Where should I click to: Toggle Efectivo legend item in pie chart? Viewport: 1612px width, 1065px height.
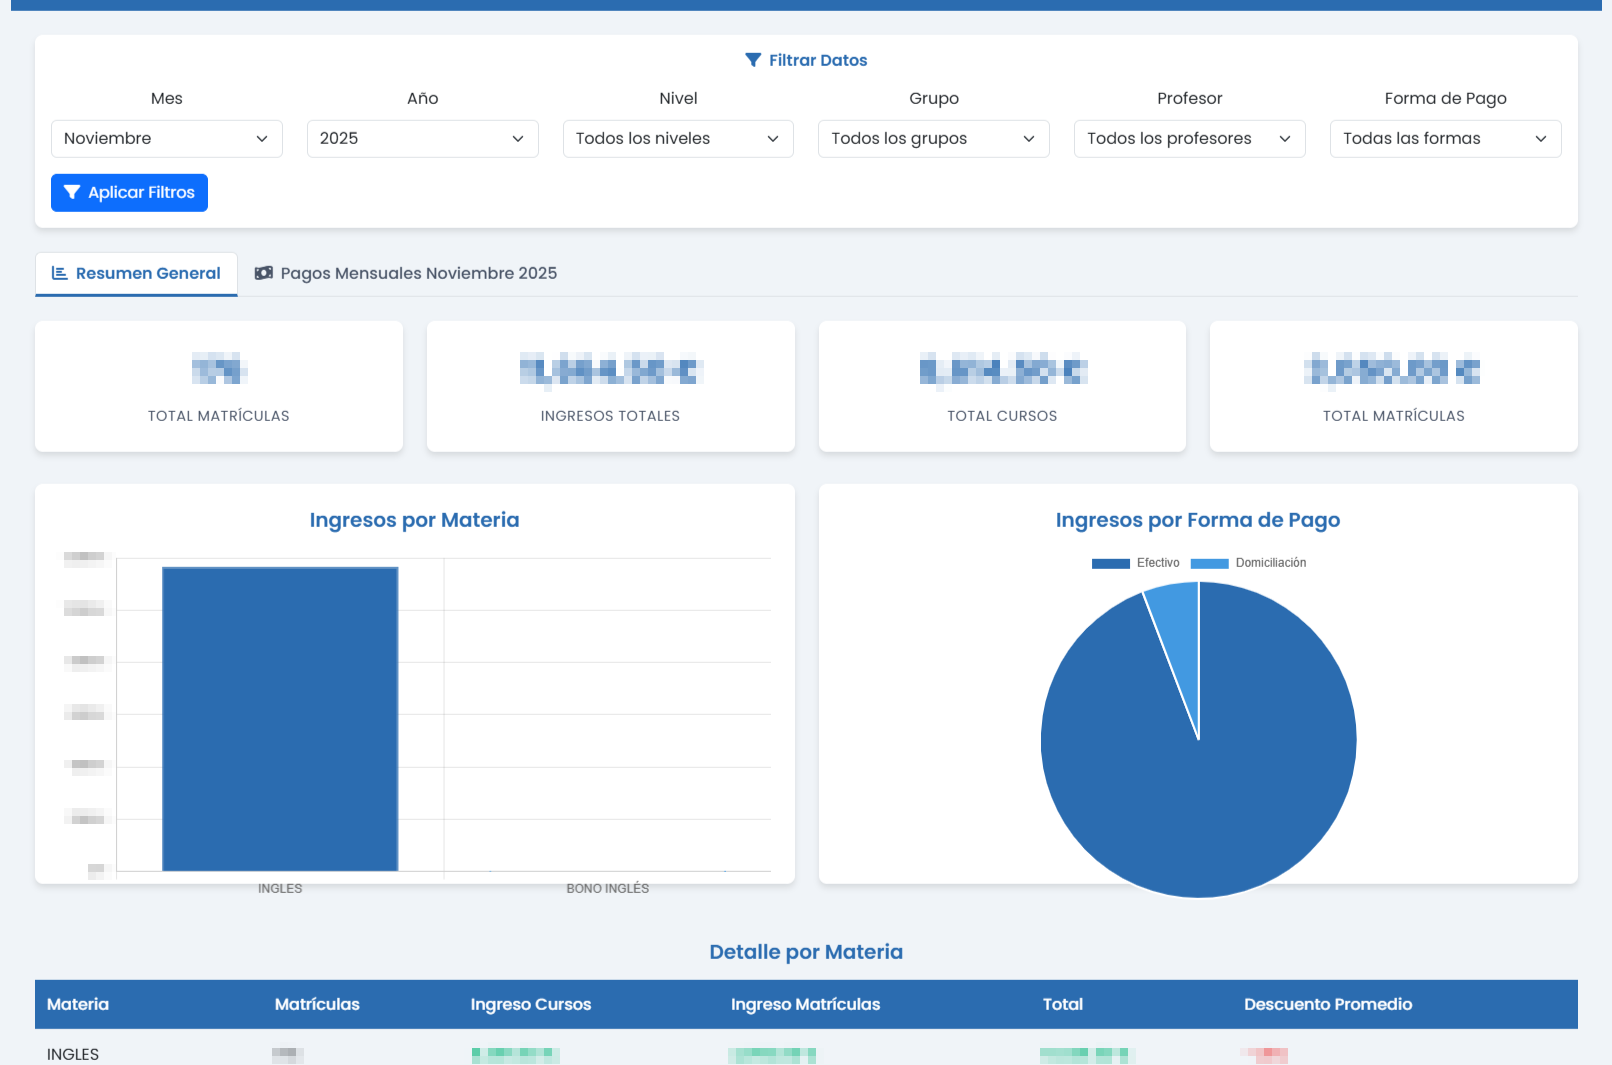1136,563
